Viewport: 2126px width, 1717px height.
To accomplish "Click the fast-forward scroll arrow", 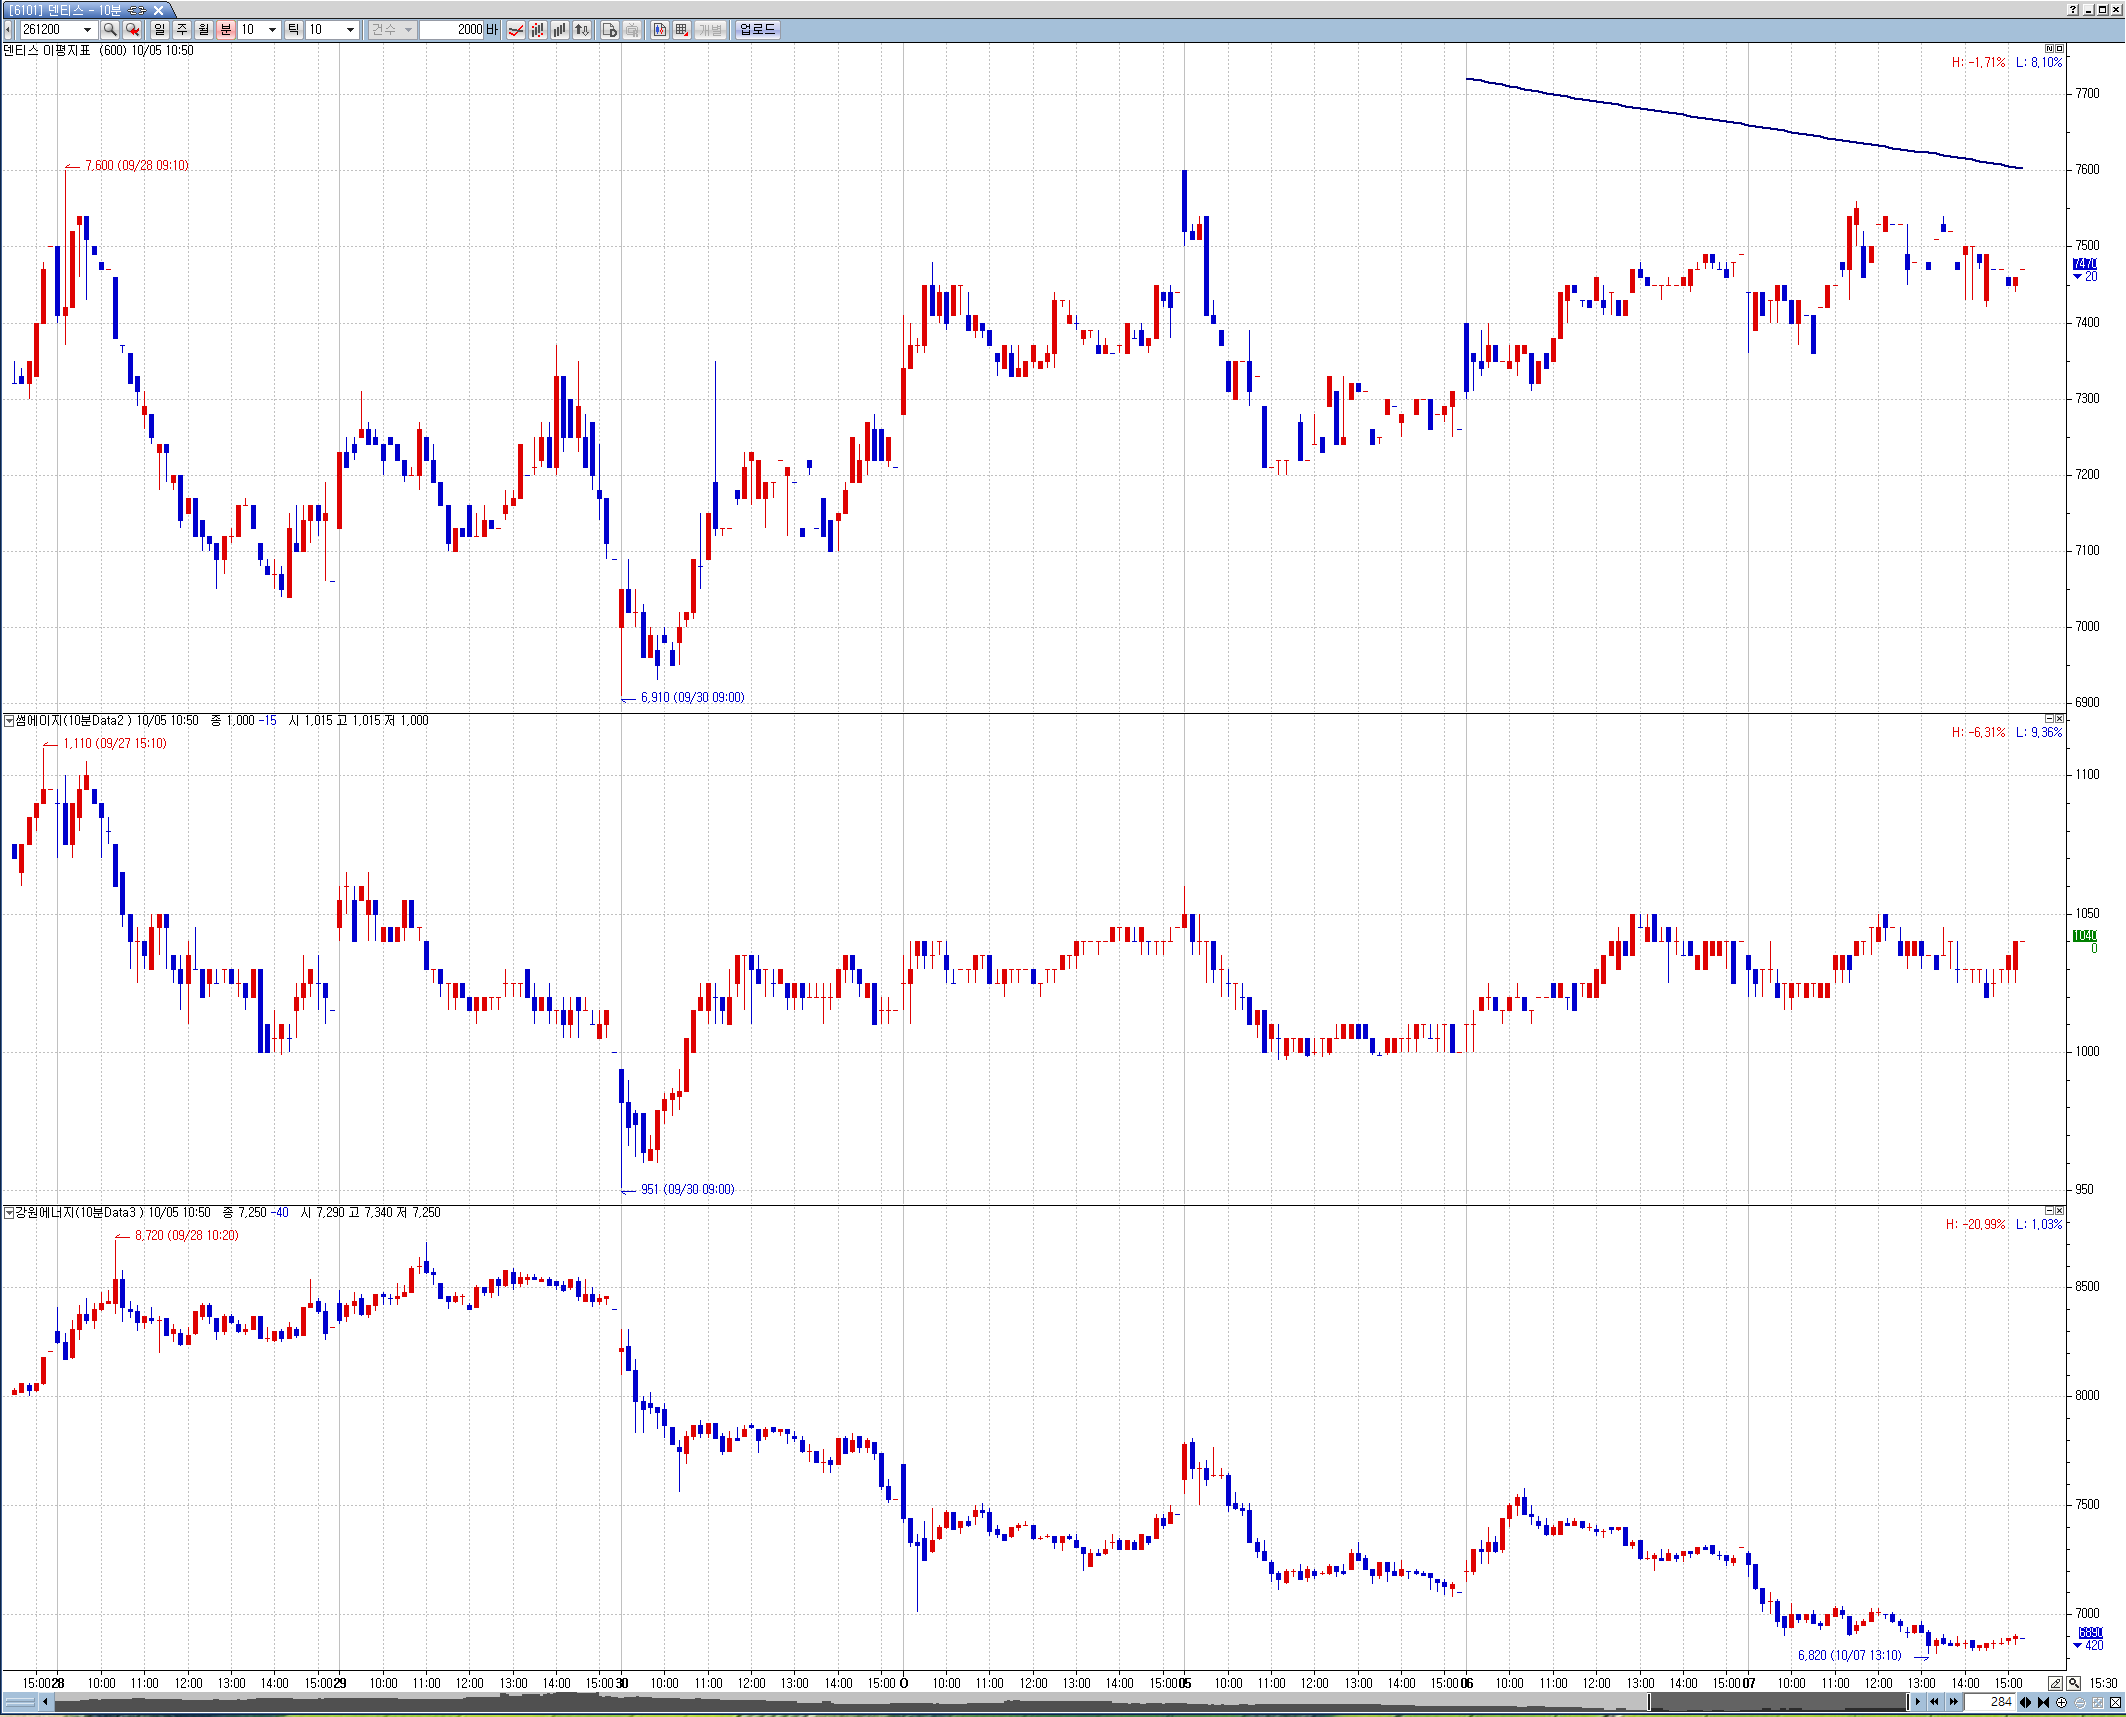I will [1953, 1702].
